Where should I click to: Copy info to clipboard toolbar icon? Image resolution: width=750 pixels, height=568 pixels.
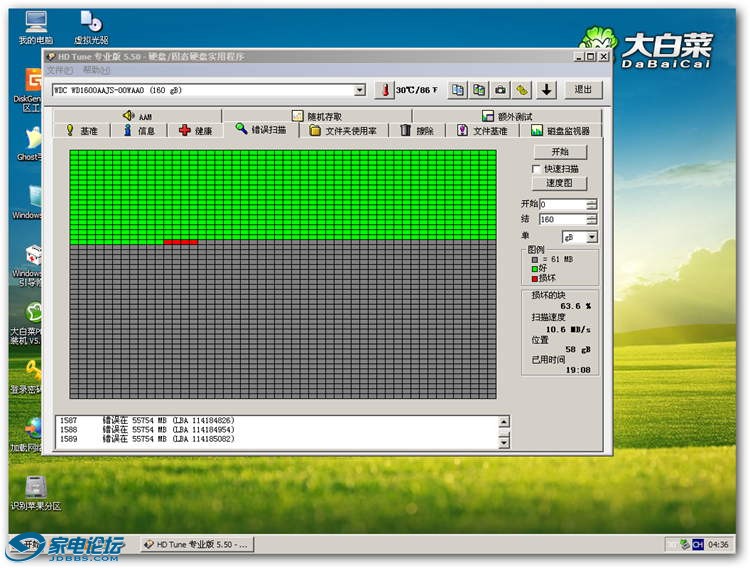pos(458,90)
